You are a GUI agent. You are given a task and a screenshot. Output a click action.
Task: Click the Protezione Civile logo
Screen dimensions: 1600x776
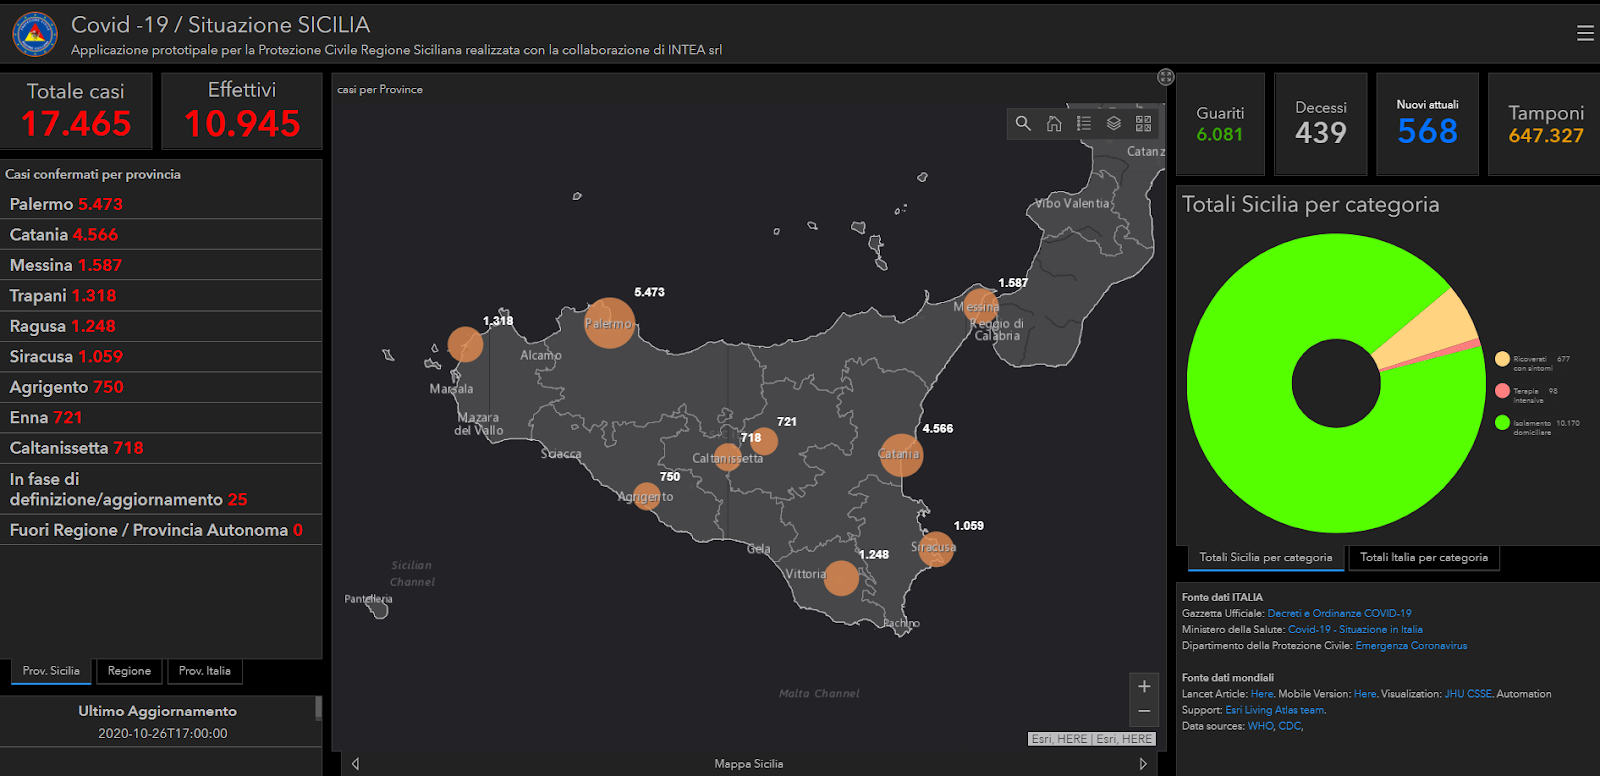point(35,34)
